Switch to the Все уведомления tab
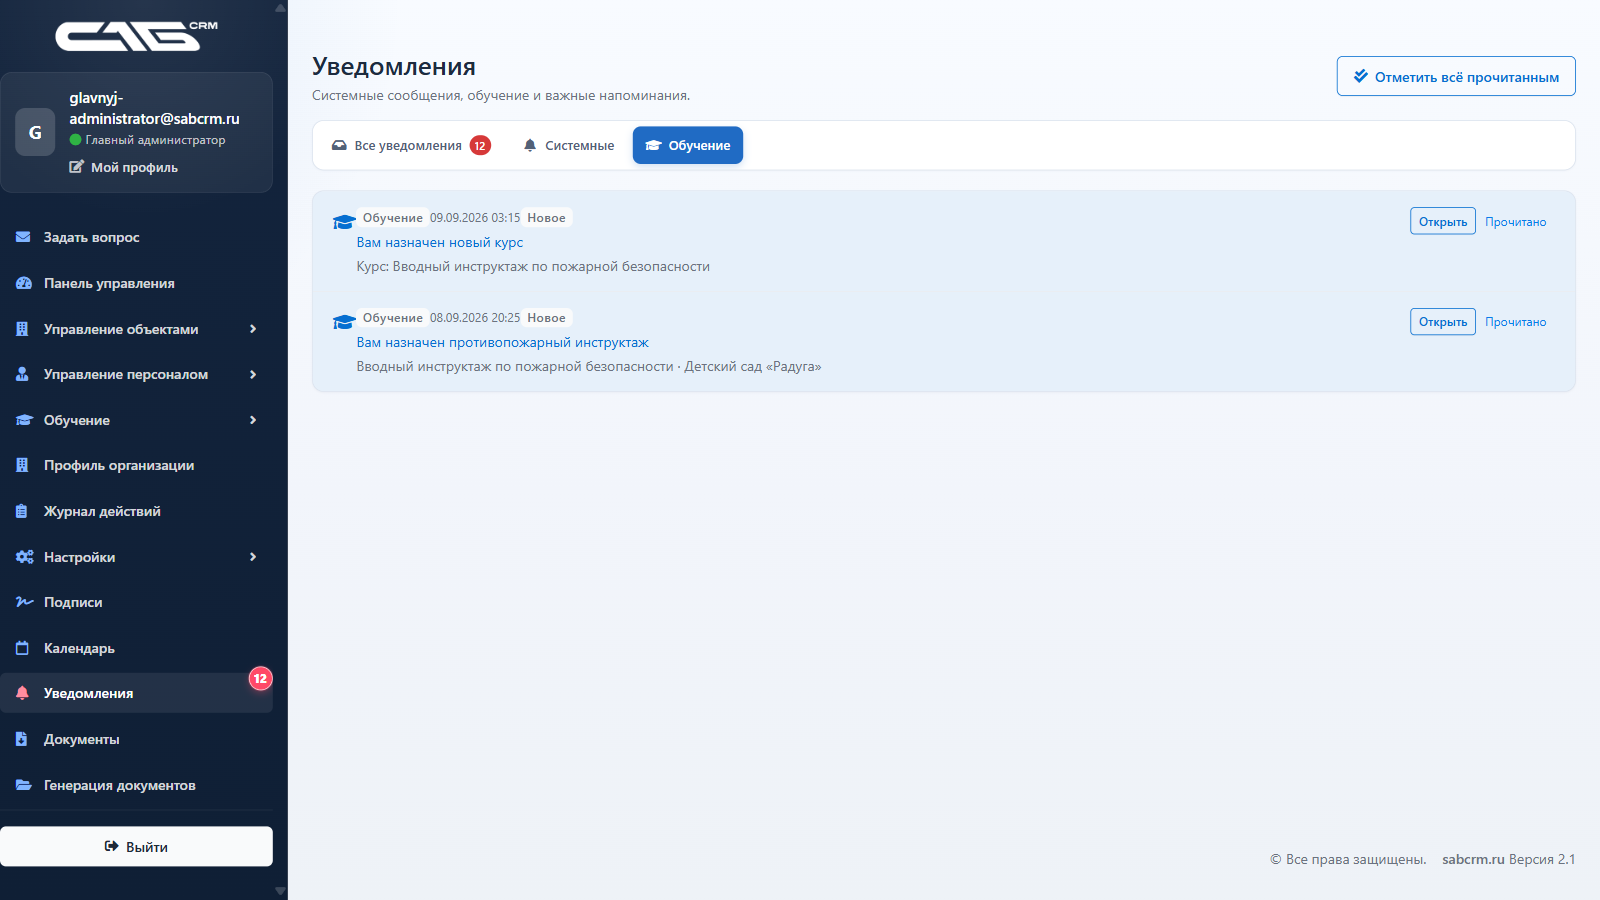The width and height of the screenshot is (1600, 900). coord(411,145)
